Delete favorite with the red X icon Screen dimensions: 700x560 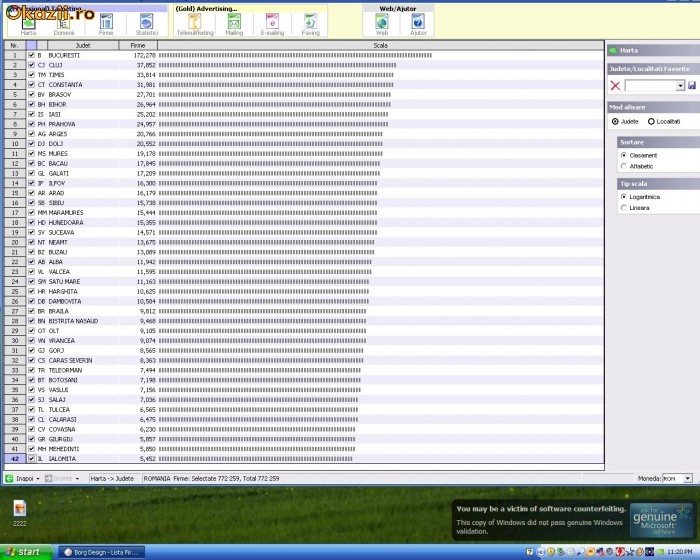615,86
